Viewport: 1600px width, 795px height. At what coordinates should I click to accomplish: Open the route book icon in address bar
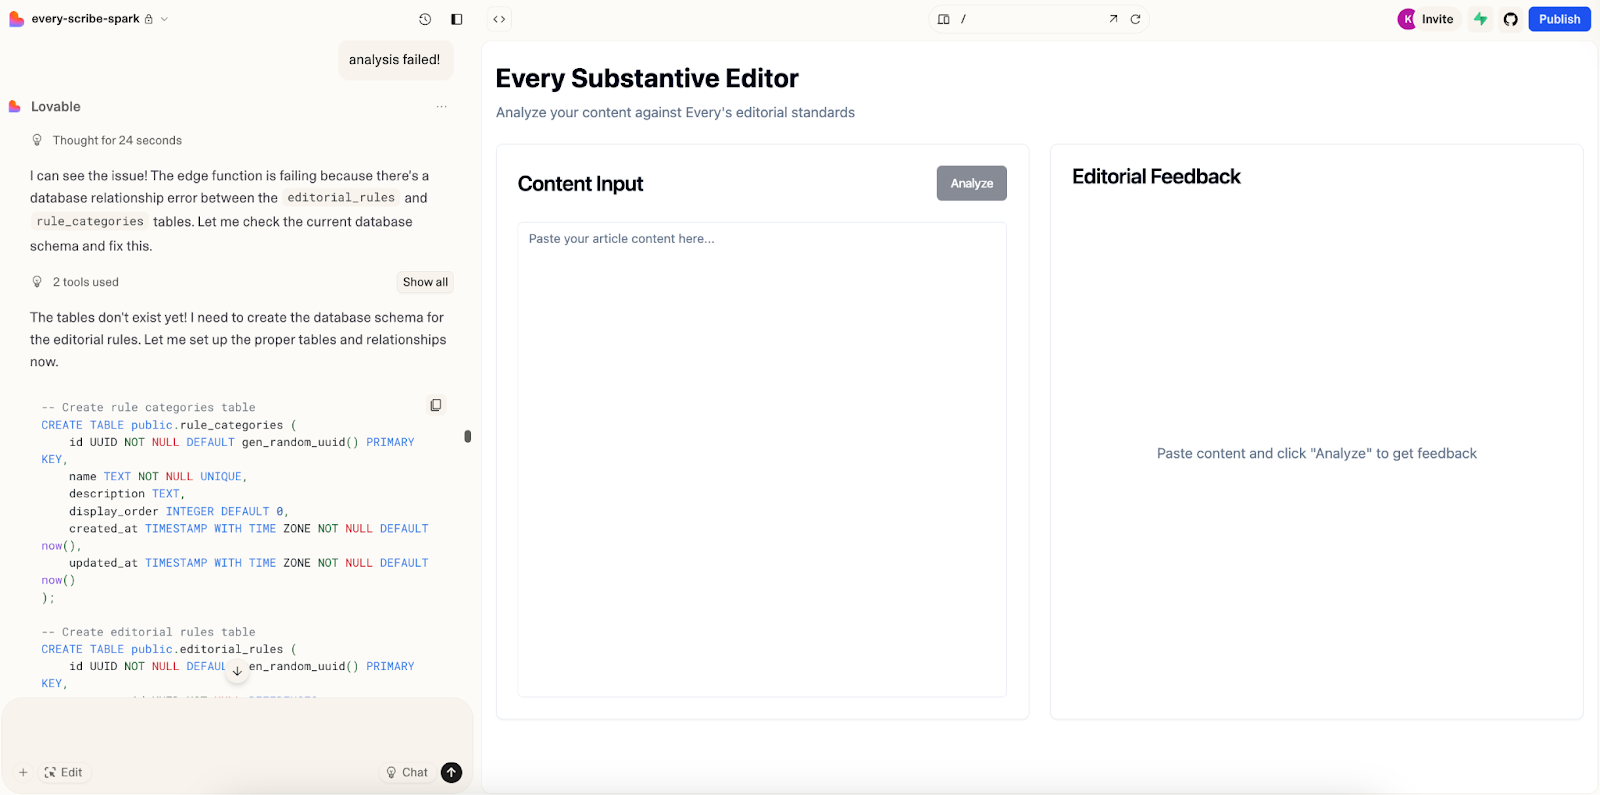coord(943,19)
